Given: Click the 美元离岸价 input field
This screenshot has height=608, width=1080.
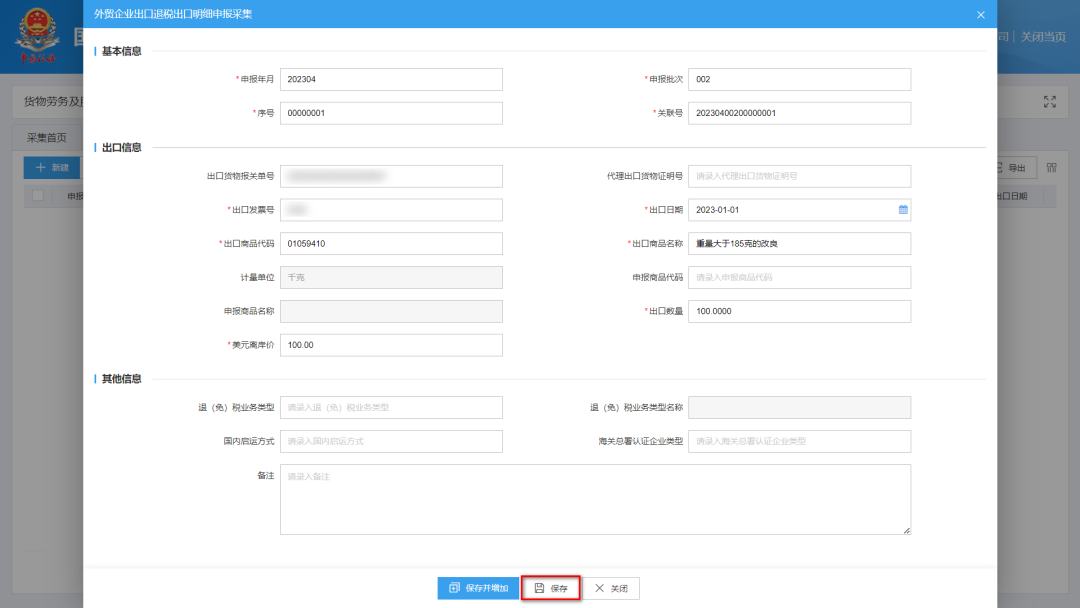Looking at the screenshot, I should click(391, 345).
